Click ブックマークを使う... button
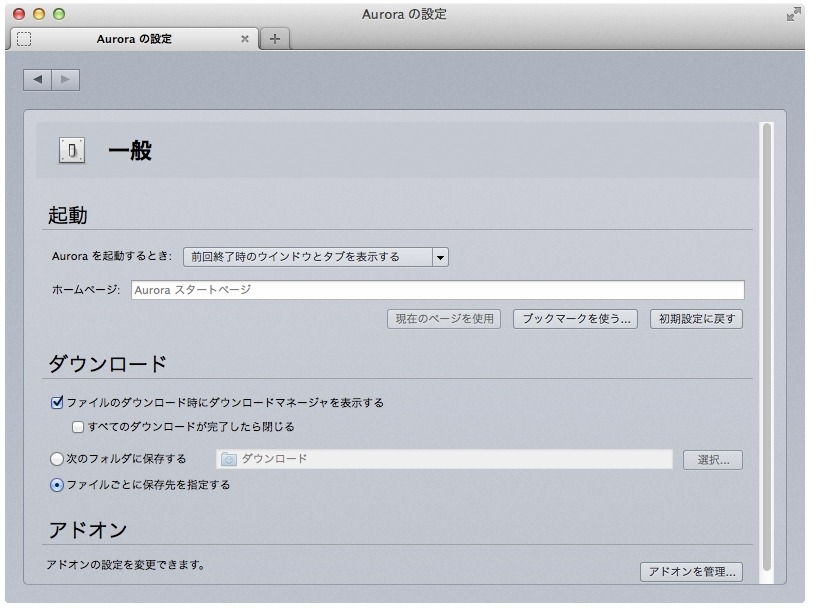This screenshot has height=608, width=816. pos(576,319)
